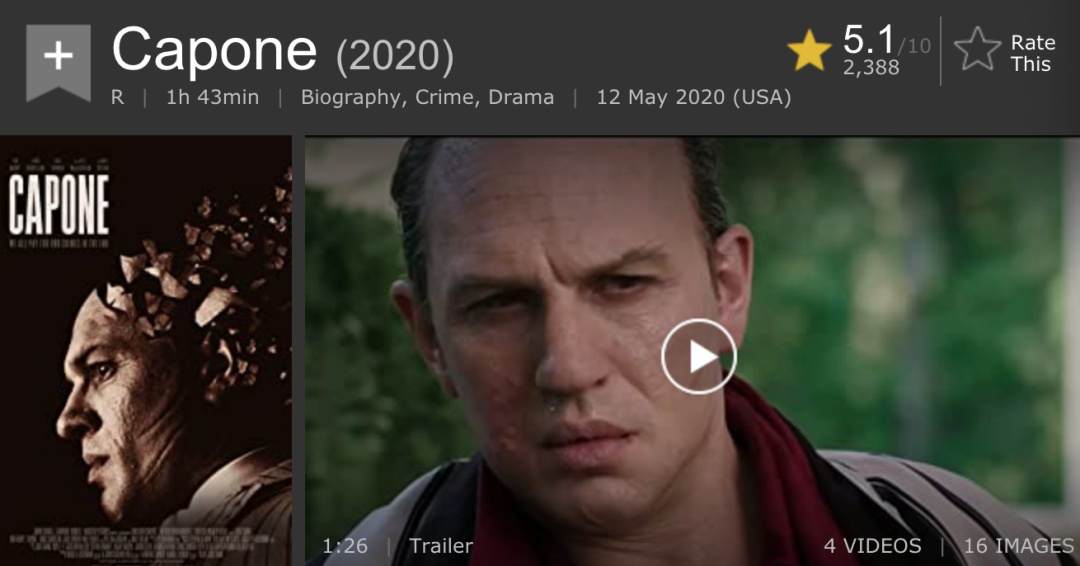Click the 1:26 trailer duration label

pyautogui.click(x=345, y=546)
